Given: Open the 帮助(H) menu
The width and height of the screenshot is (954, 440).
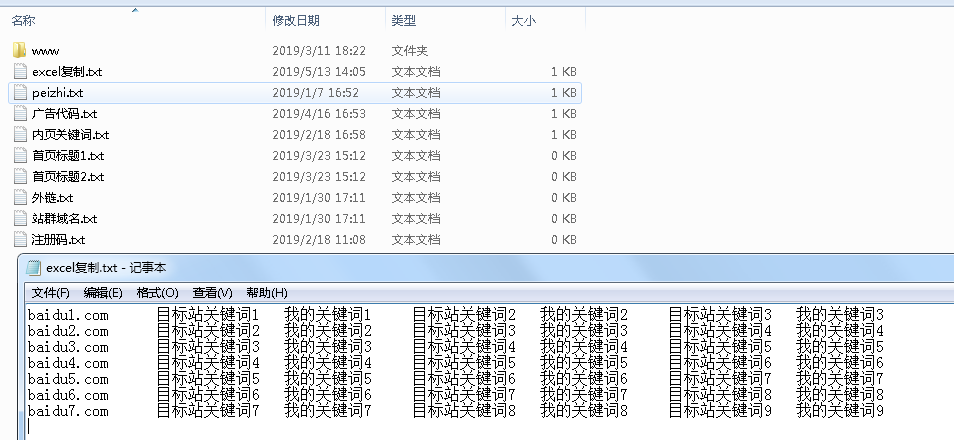Looking at the screenshot, I should (x=266, y=293).
